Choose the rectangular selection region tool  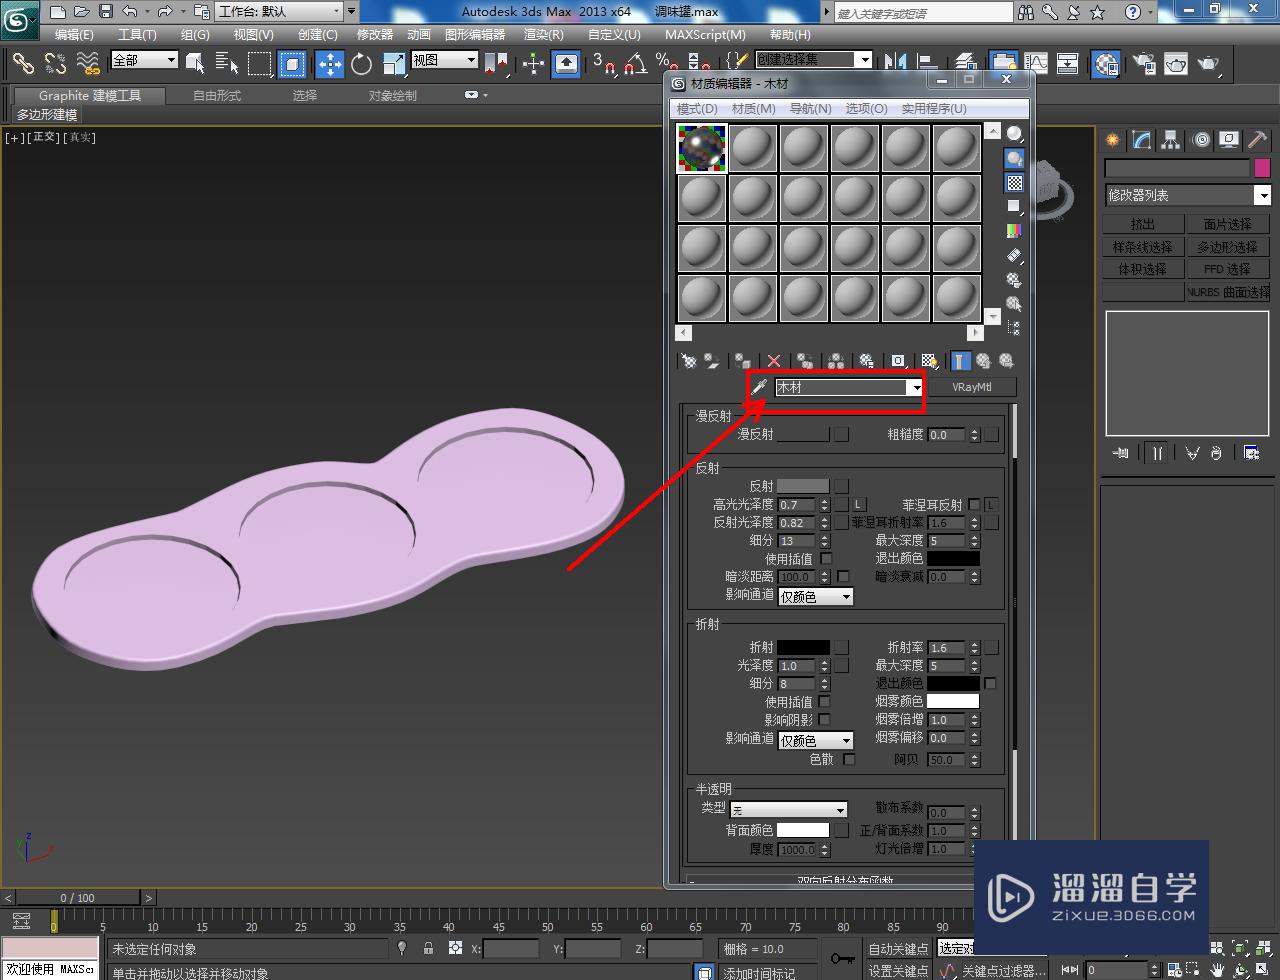[260, 64]
